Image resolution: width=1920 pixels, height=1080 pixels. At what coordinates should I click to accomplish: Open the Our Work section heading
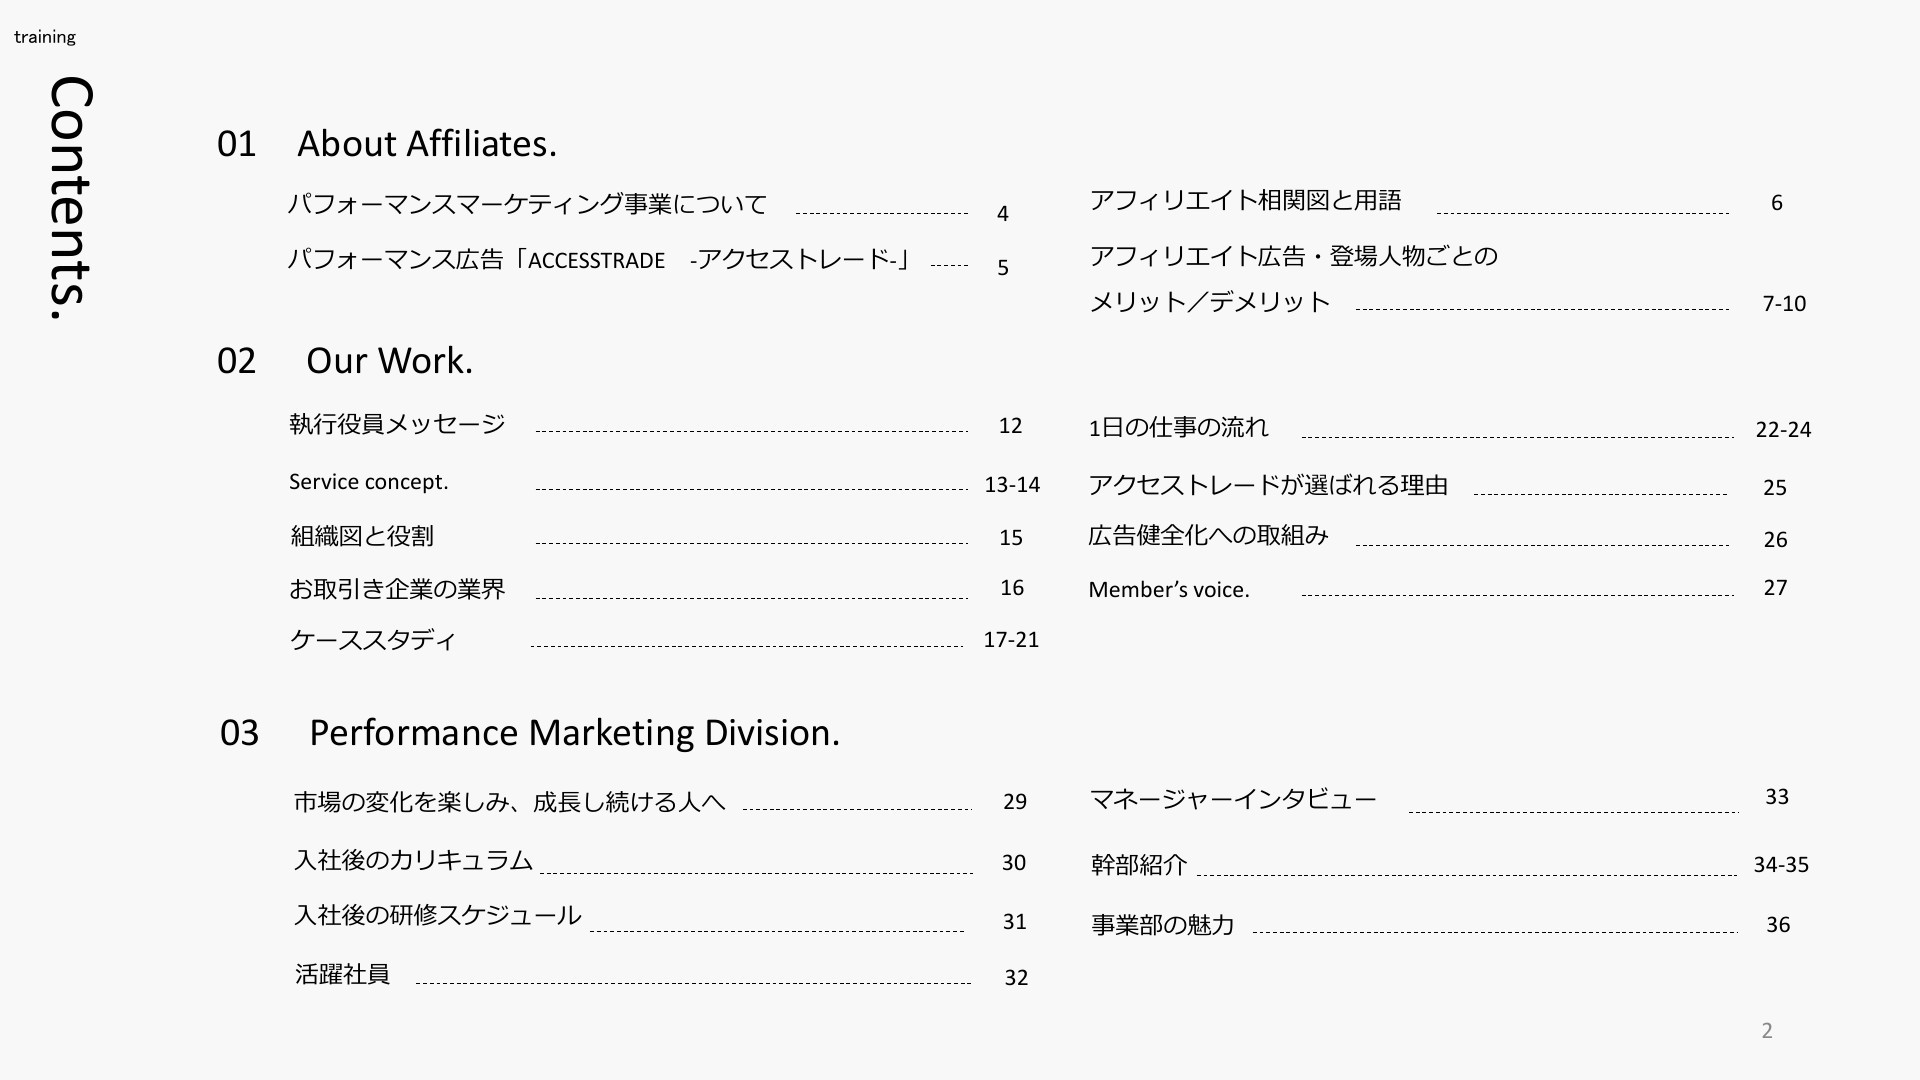point(389,361)
